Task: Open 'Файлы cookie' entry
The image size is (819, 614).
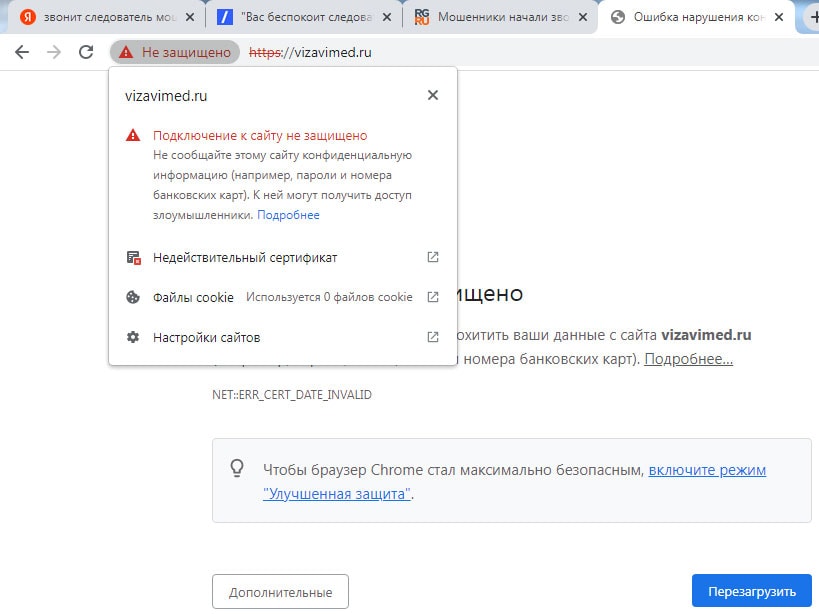Action: click(x=283, y=297)
